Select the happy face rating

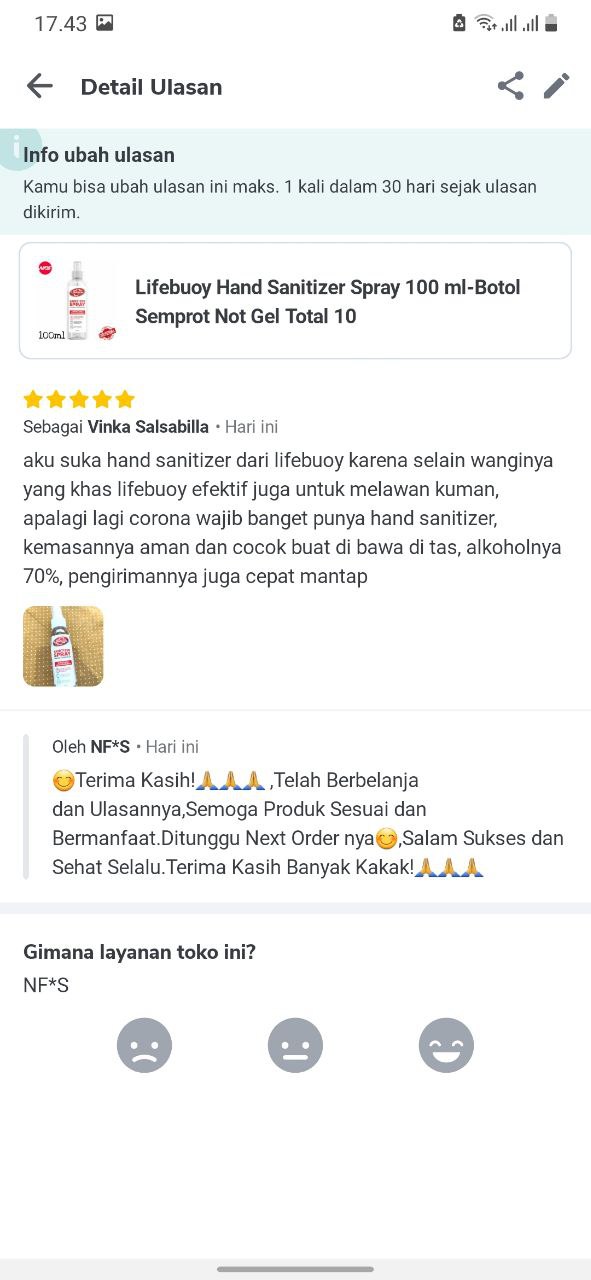tap(446, 1045)
